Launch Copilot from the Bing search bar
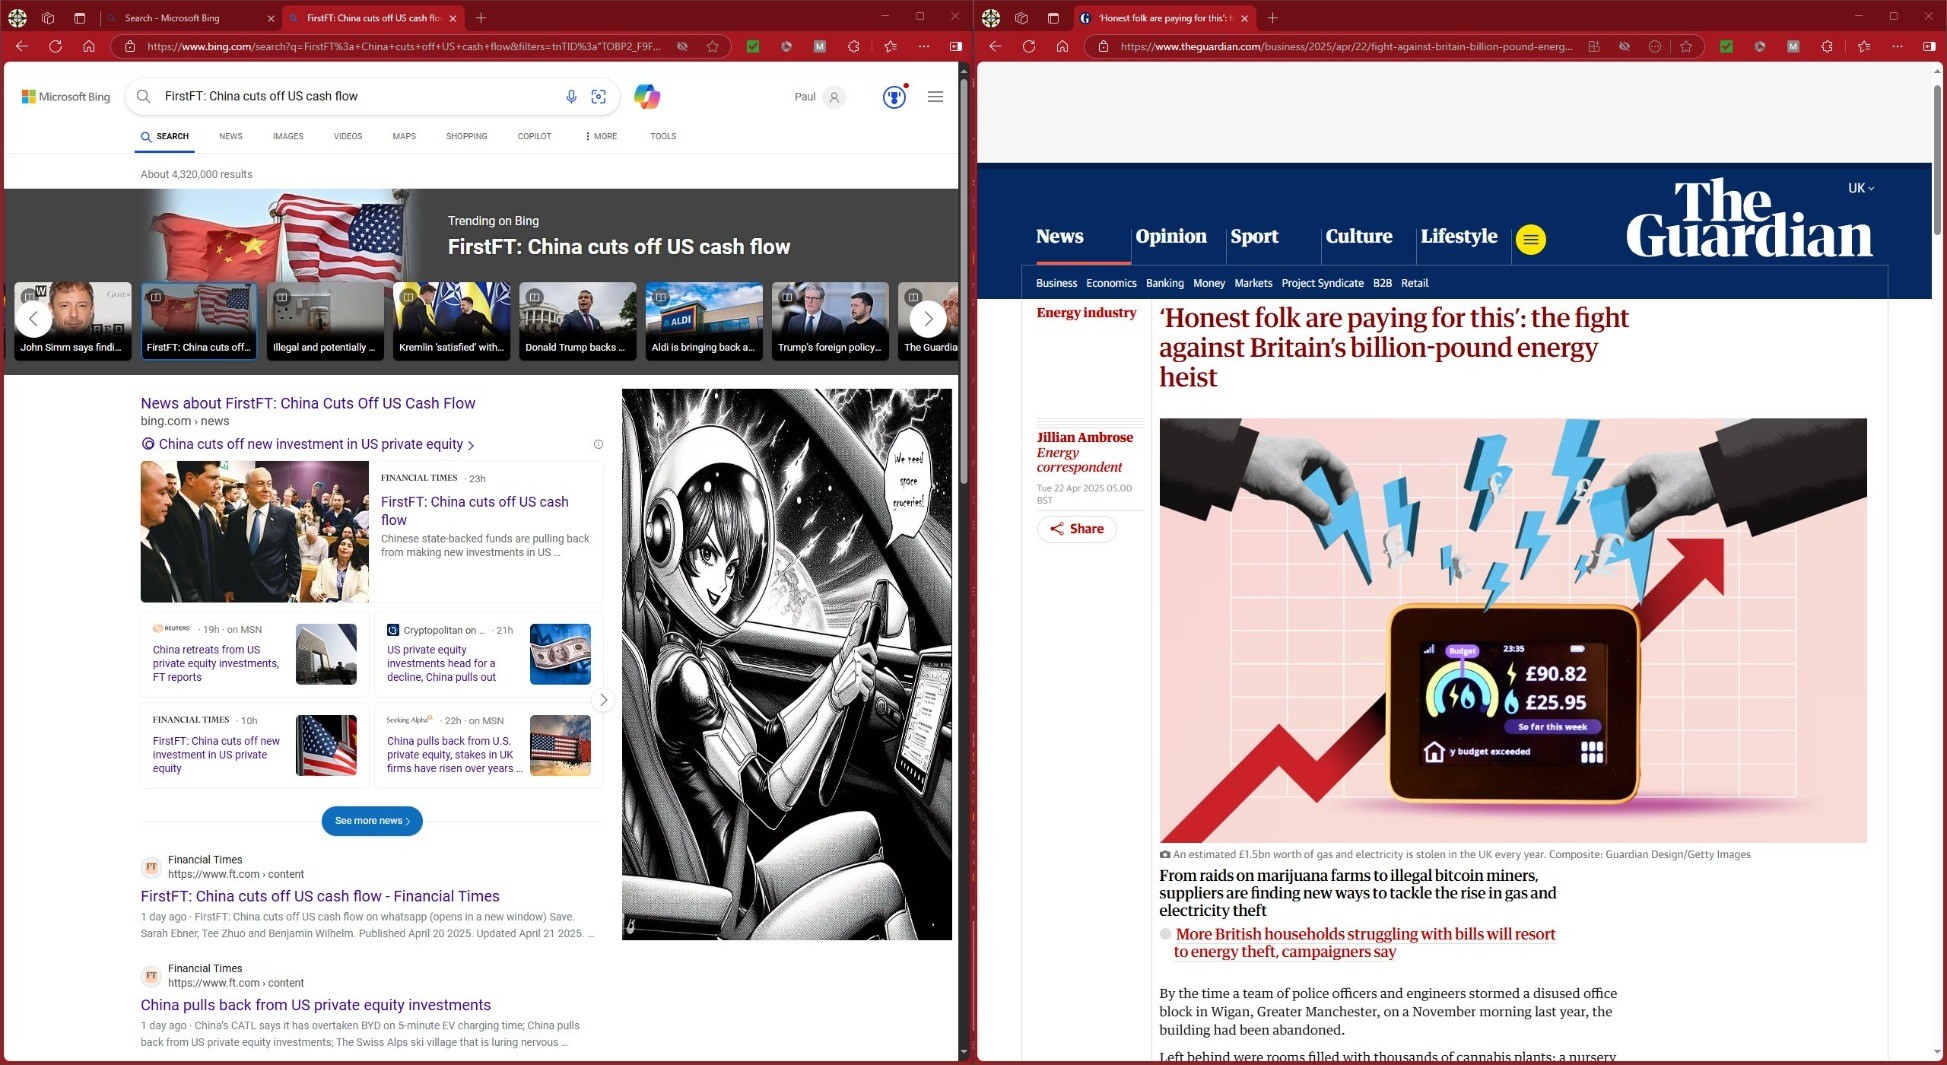 [647, 96]
